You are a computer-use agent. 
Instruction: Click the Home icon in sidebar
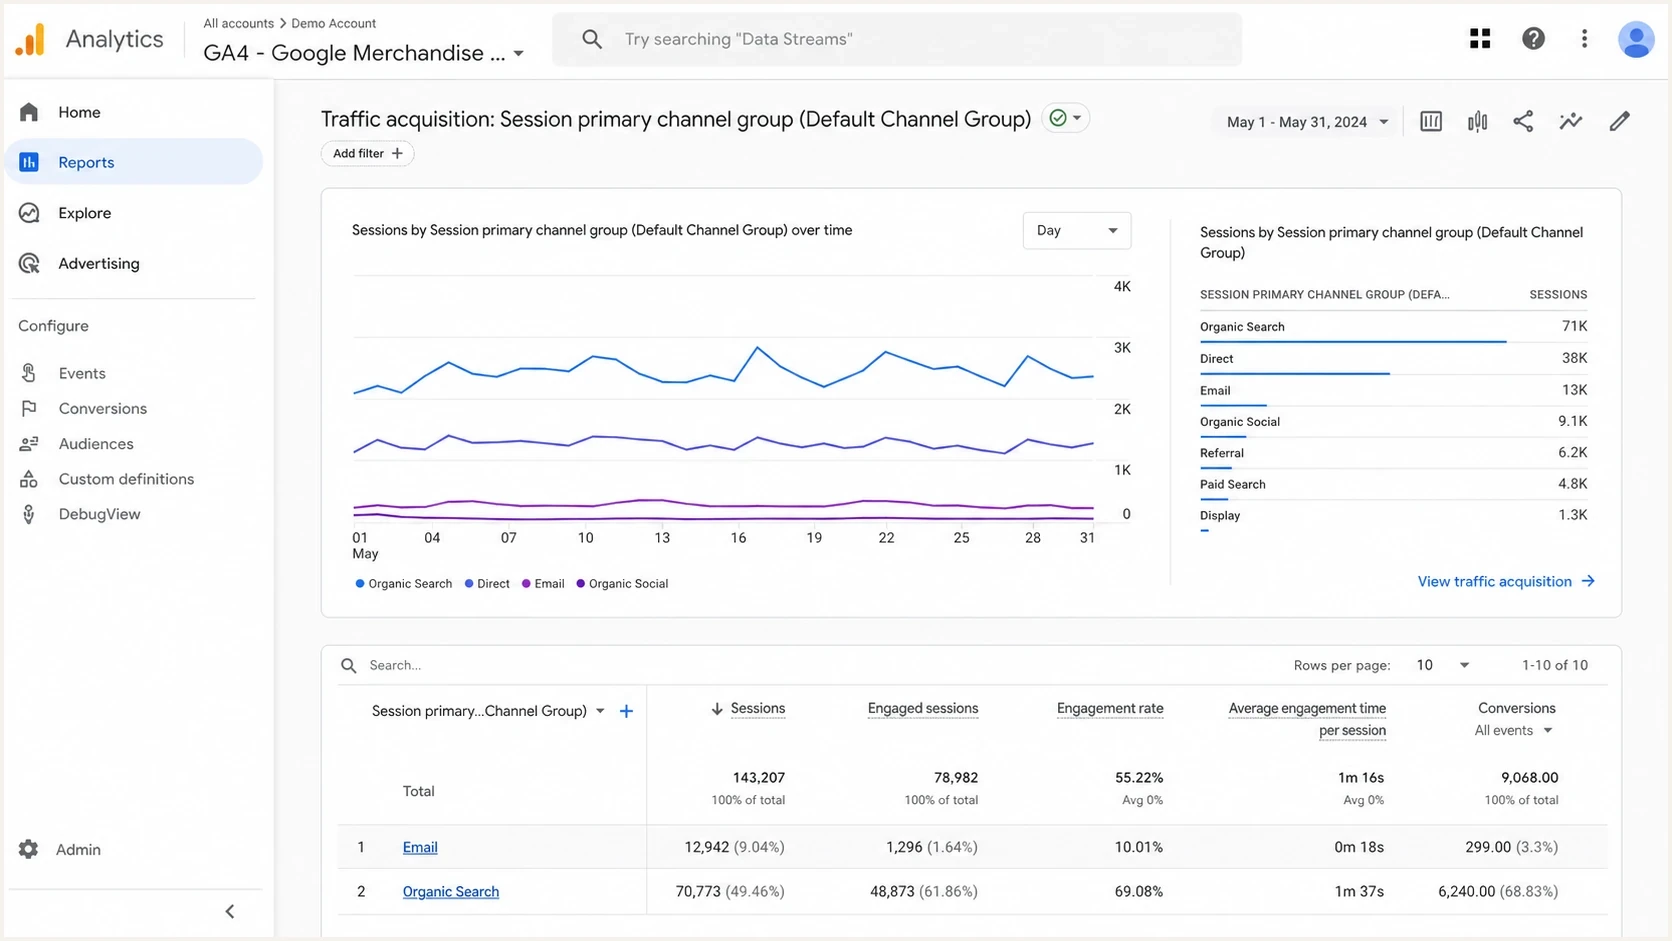(x=29, y=112)
